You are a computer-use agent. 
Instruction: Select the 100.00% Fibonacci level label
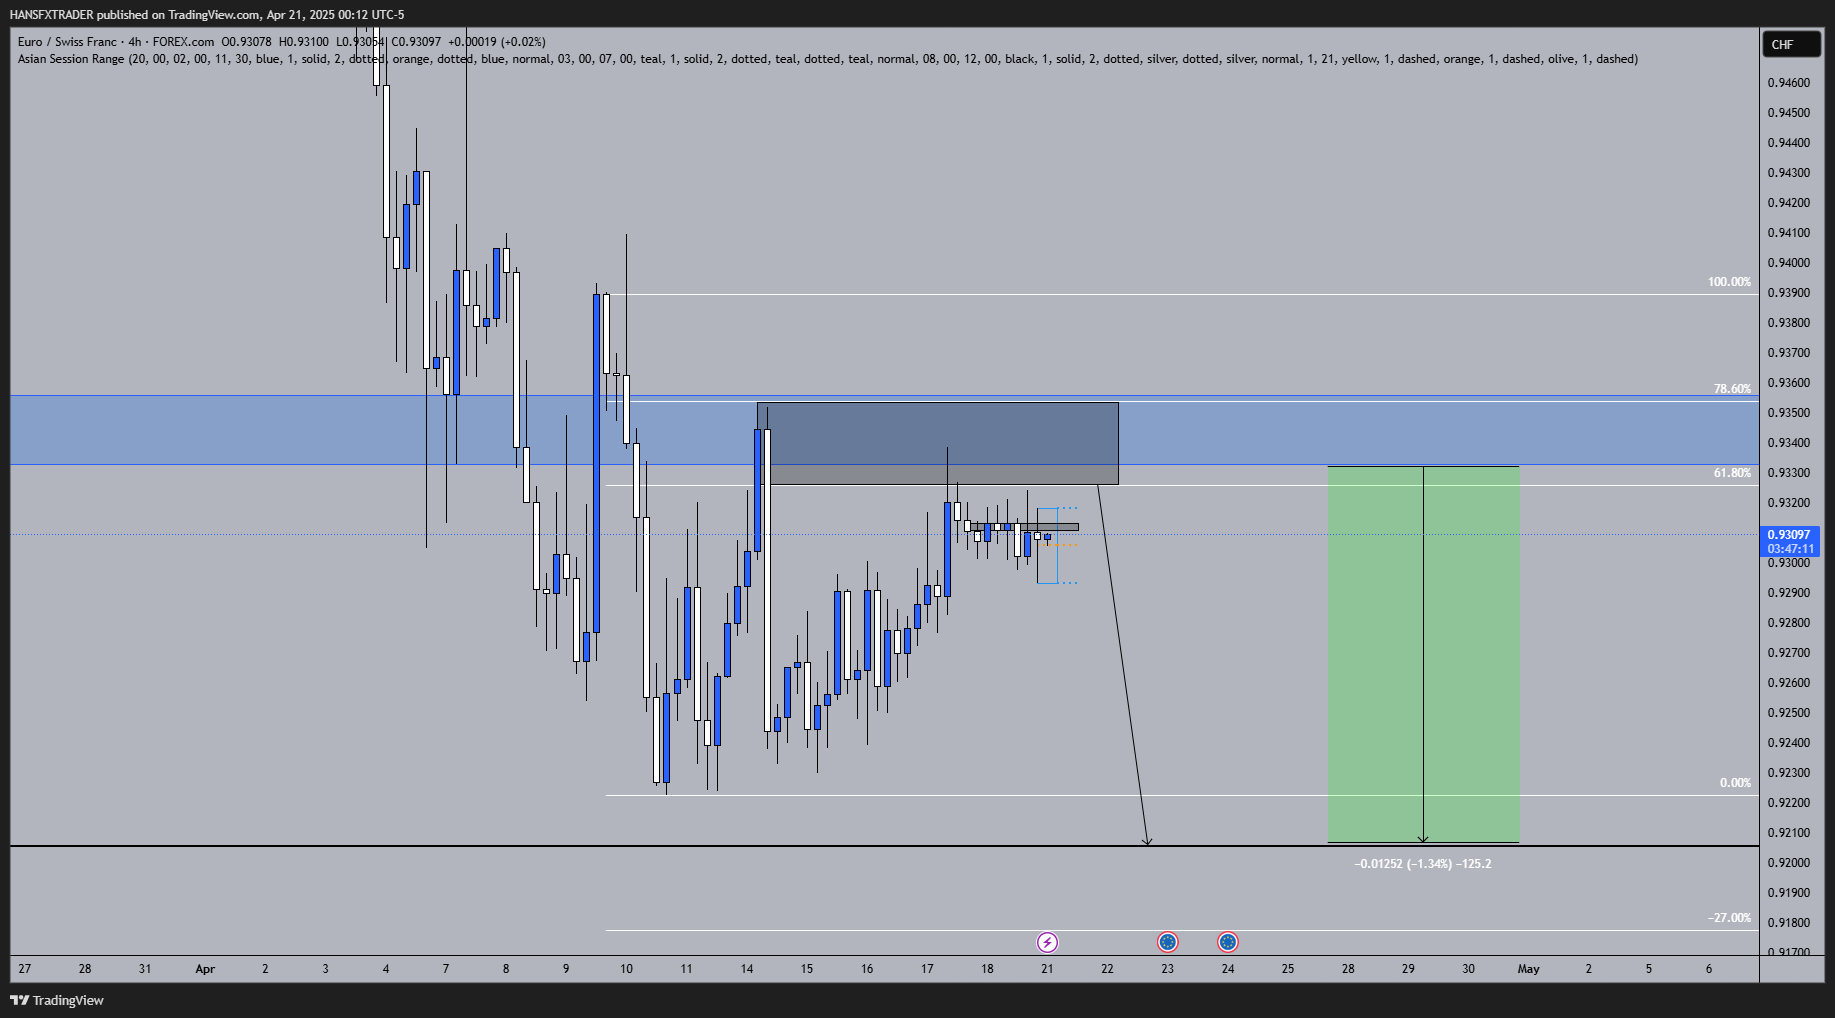coord(1729,282)
